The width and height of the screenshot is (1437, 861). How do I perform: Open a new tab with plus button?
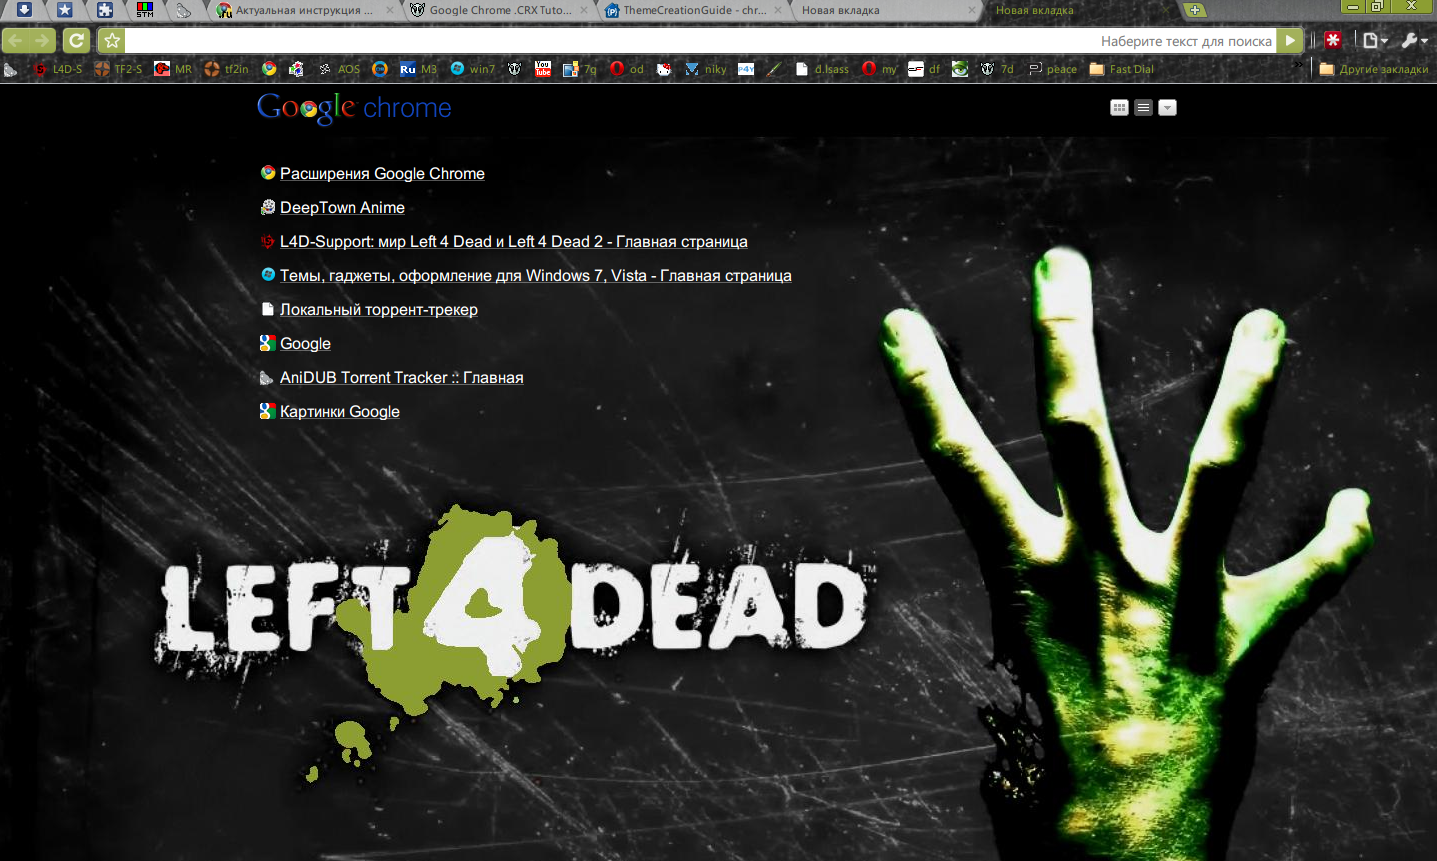tap(1195, 10)
